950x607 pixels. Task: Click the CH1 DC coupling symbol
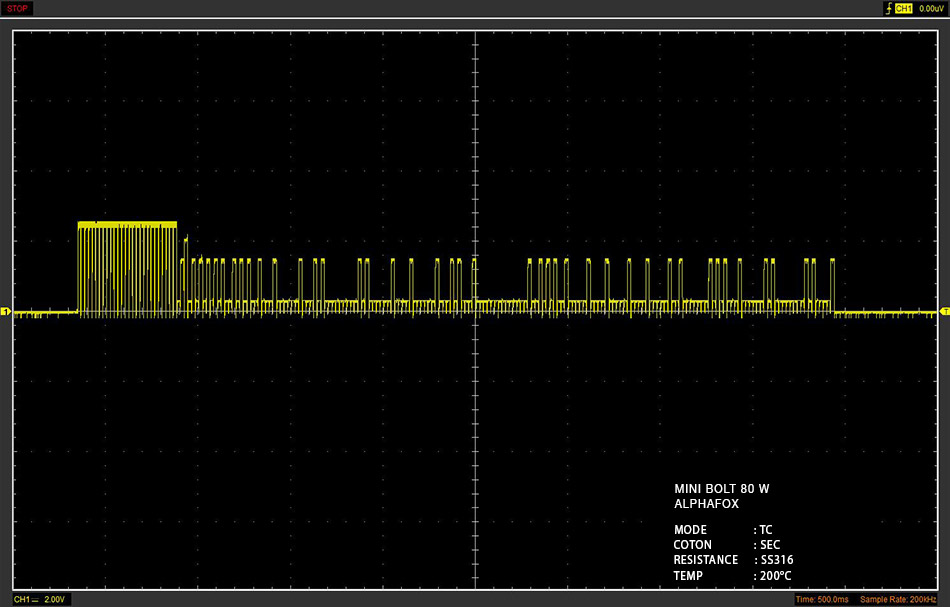tap(35, 599)
